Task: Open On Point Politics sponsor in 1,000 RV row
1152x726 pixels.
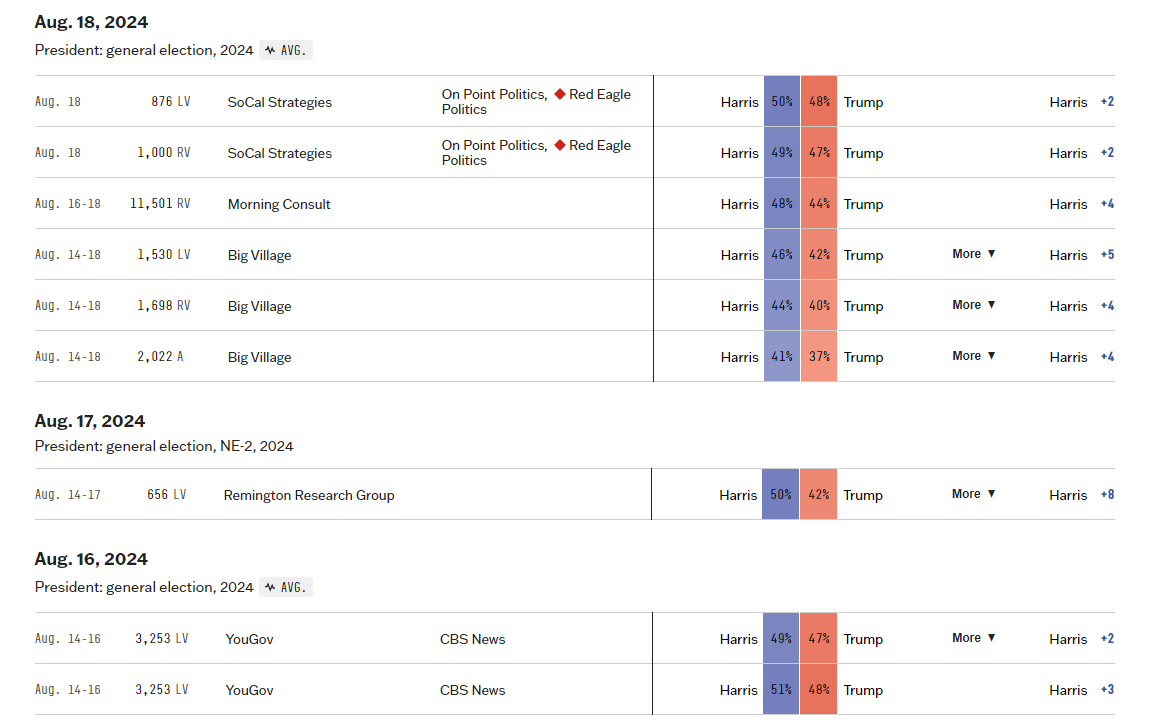Action: click(x=494, y=145)
